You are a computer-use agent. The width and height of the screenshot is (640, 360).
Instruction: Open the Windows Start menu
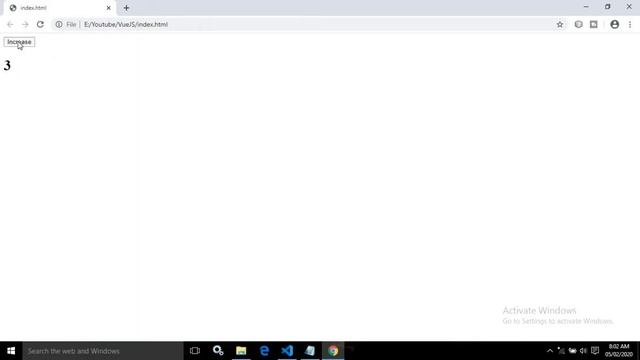tap(11, 351)
